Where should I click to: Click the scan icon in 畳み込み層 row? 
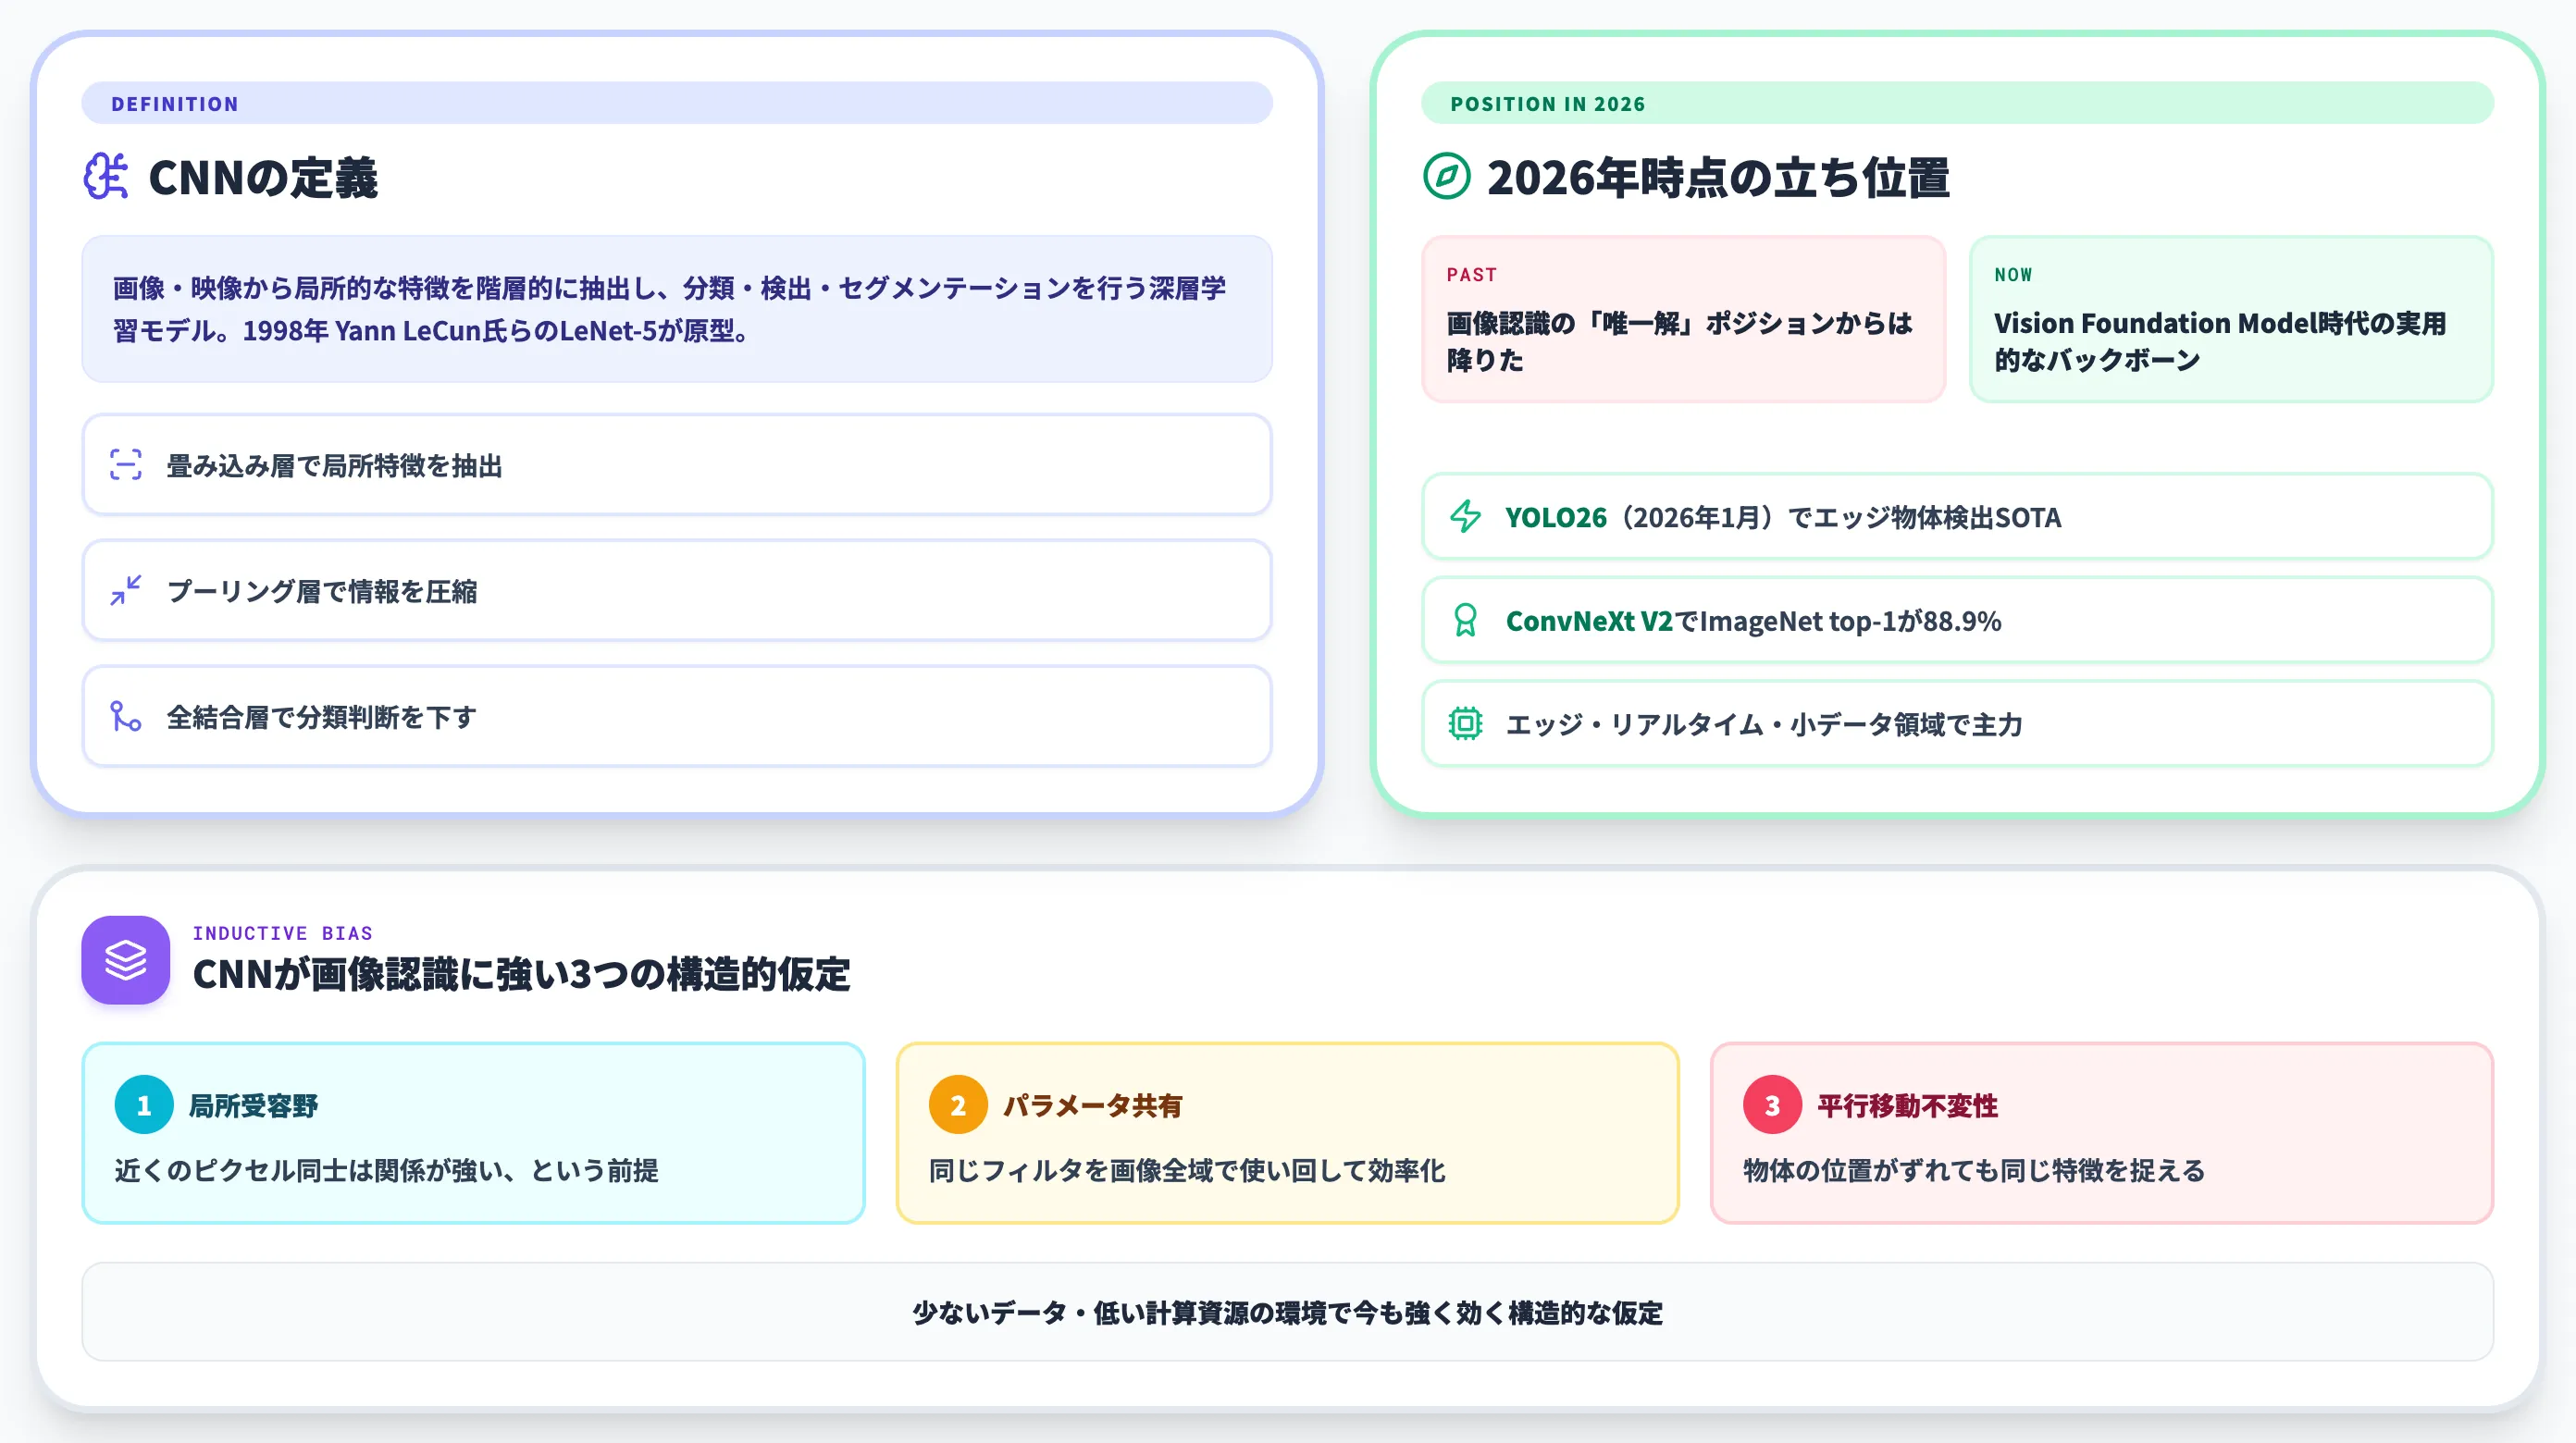pyautogui.click(x=126, y=465)
